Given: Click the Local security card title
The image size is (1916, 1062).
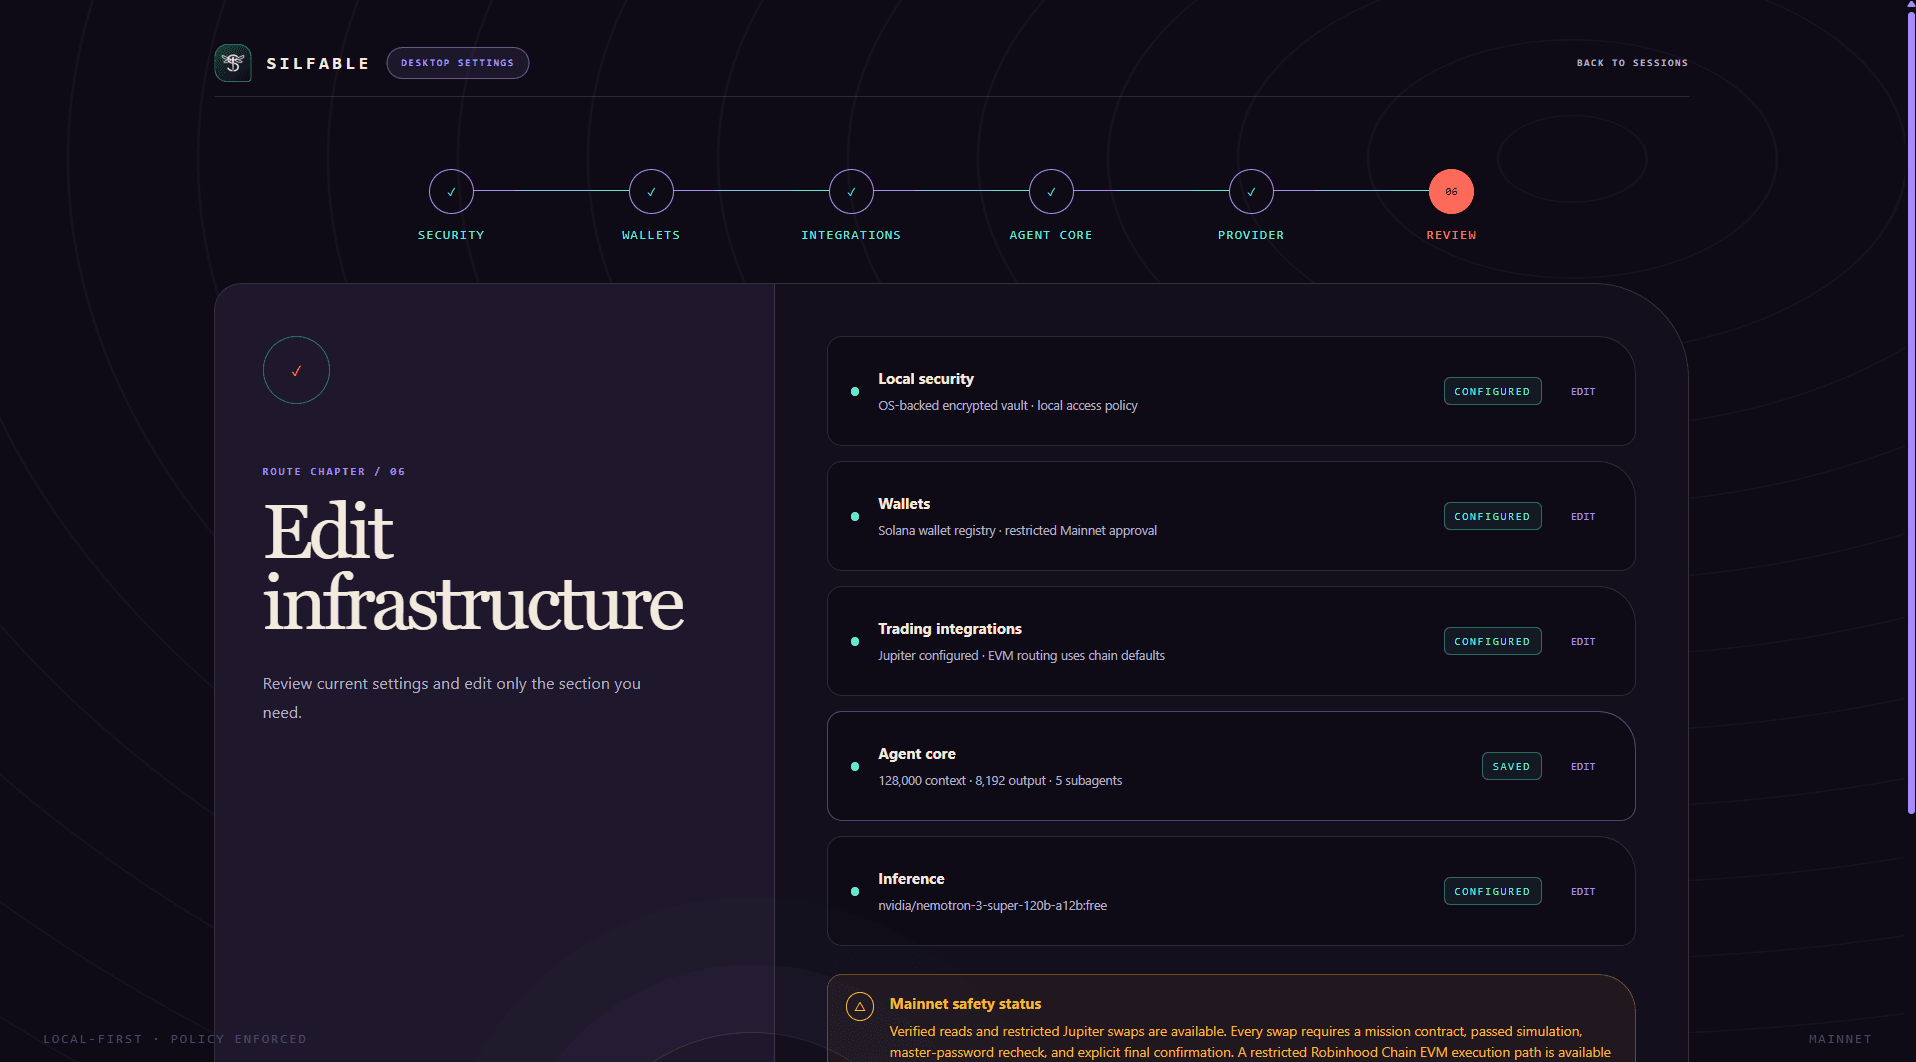Looking at the screenshot, I should point(926,379).
